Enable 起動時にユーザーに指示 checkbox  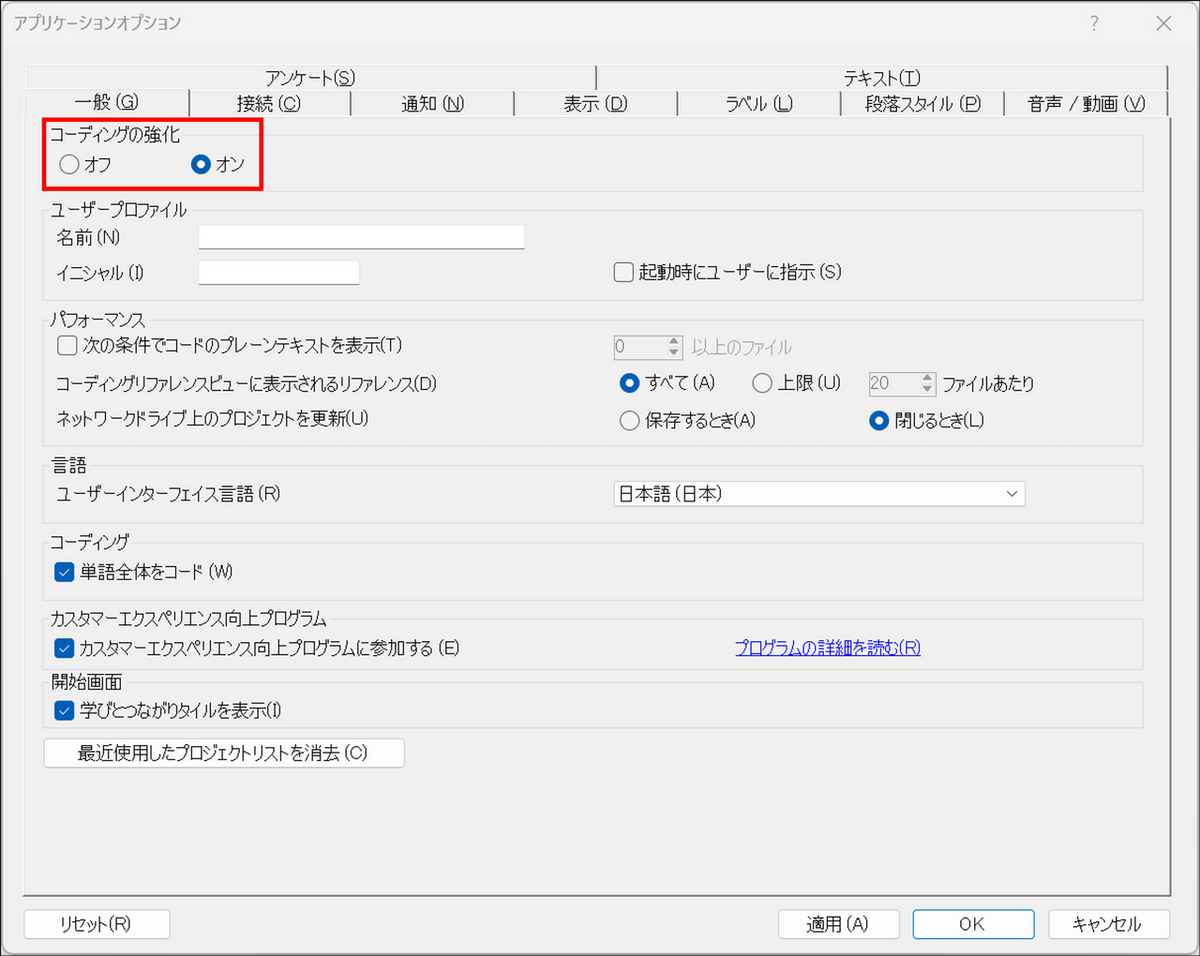point(624,272)
